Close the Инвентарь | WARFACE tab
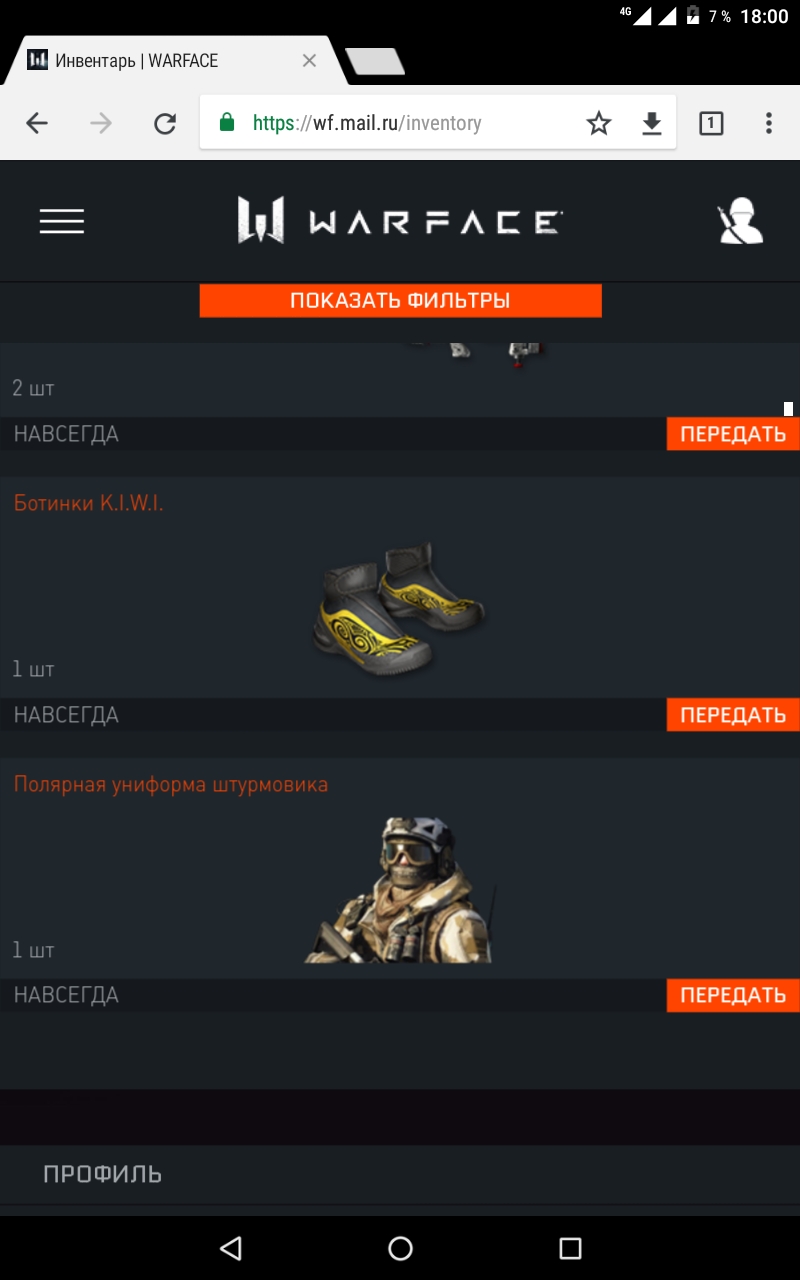Screen dimensions: 800x1280 (309, 61)
